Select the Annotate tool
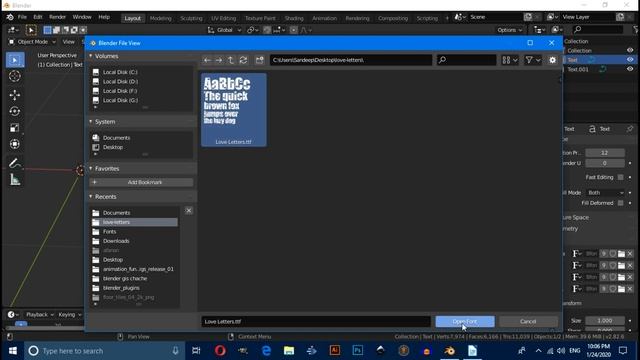This screenshot has width=640, height=360. point(15,163)
